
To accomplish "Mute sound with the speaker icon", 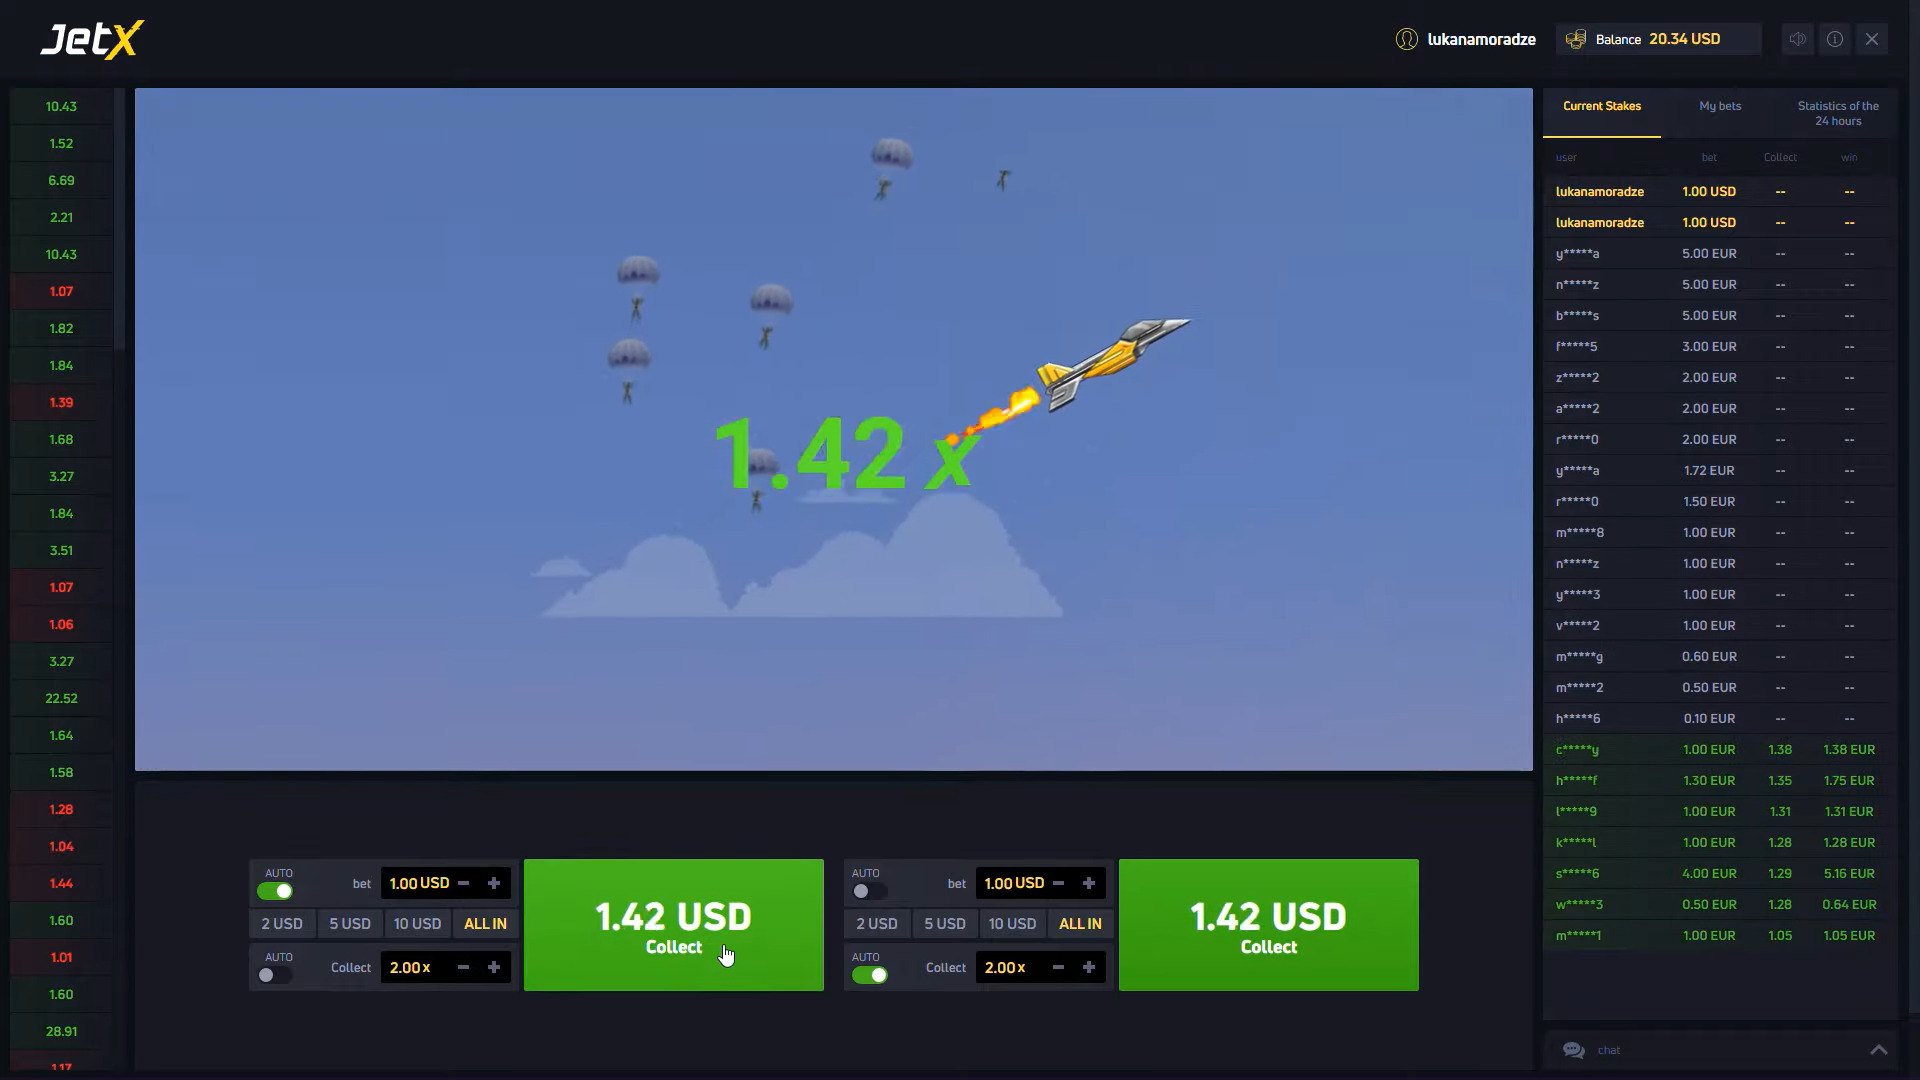I will click(x=1798, y=39).
